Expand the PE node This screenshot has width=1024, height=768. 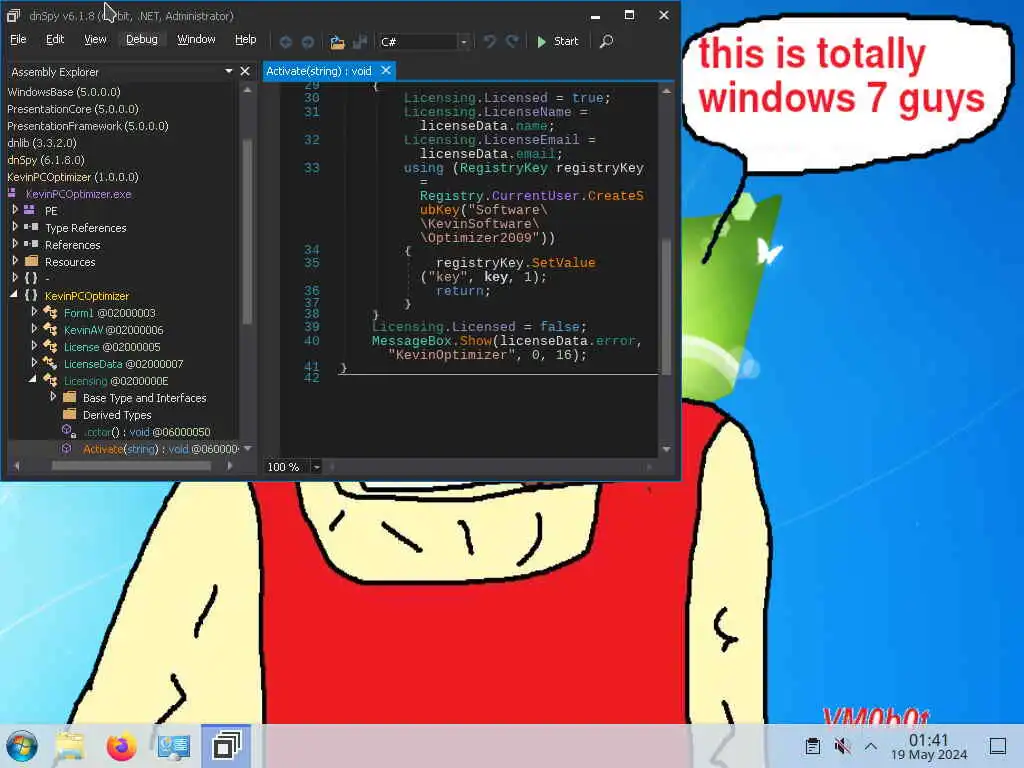click(15, 210)
